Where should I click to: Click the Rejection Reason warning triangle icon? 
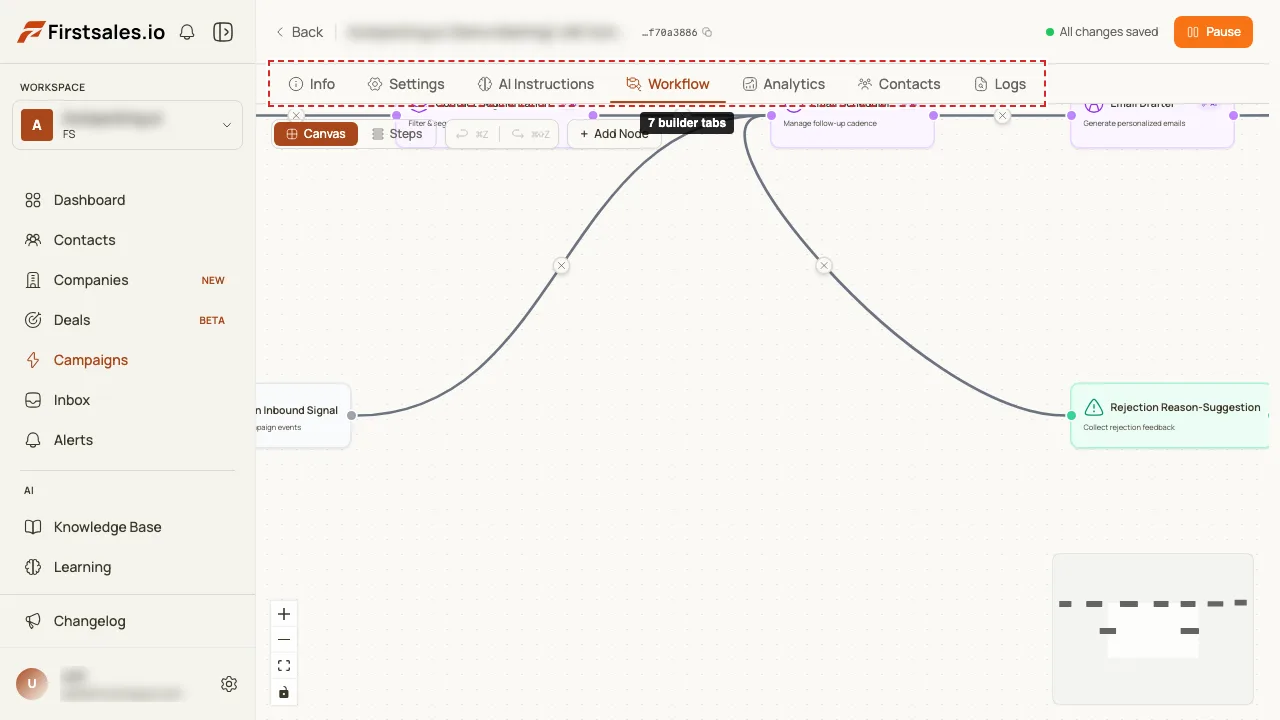pos(1094,407)
